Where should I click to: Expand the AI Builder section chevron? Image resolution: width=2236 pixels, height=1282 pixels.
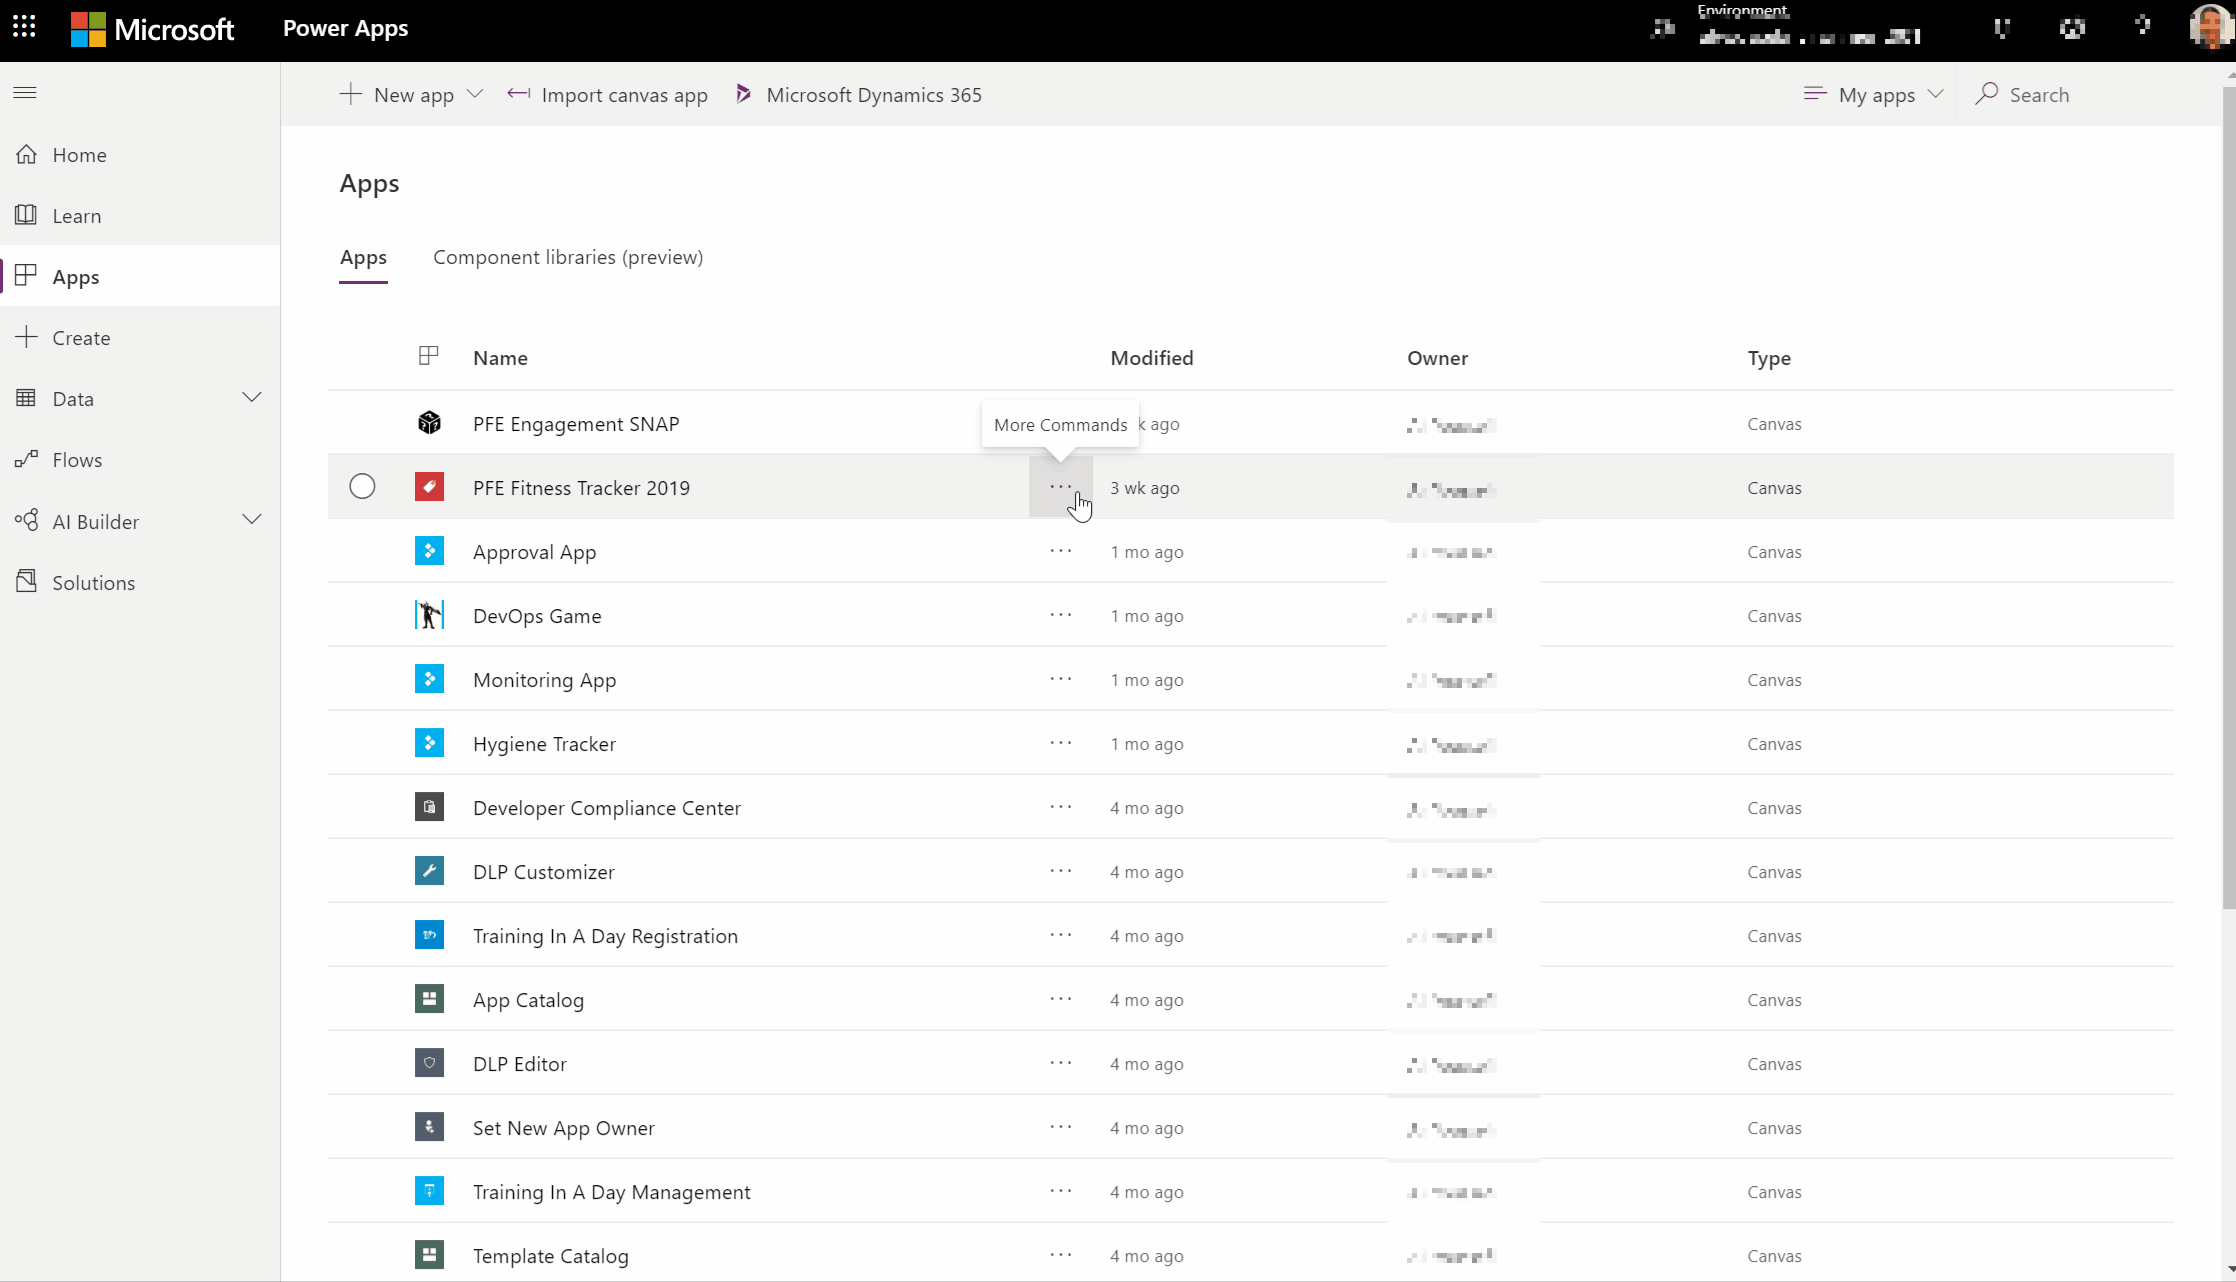point(252,520)
